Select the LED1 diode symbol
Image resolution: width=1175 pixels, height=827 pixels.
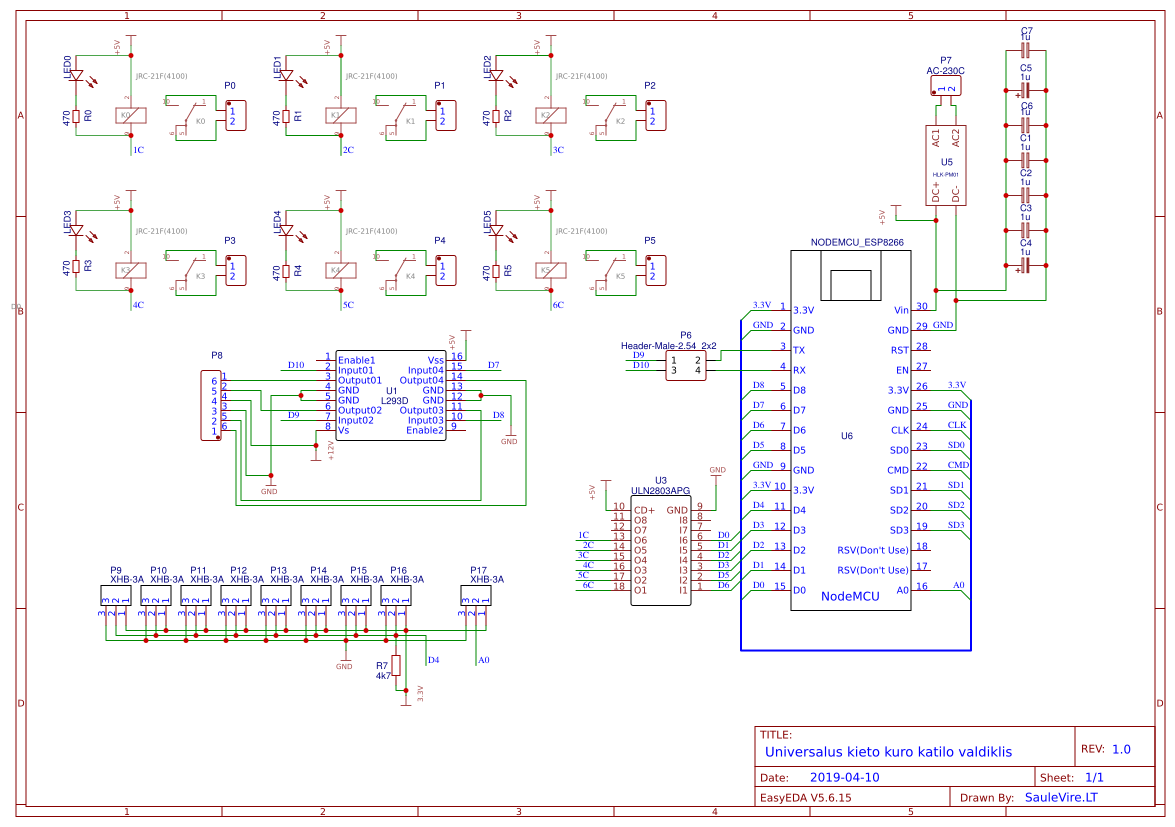(x=286, y=76)
